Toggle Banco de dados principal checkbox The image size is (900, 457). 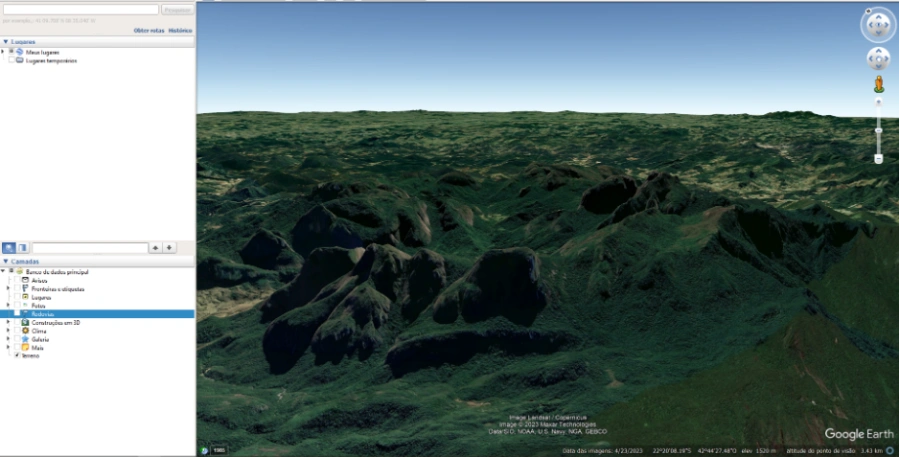pyautogui.click(x=11, y=272)
